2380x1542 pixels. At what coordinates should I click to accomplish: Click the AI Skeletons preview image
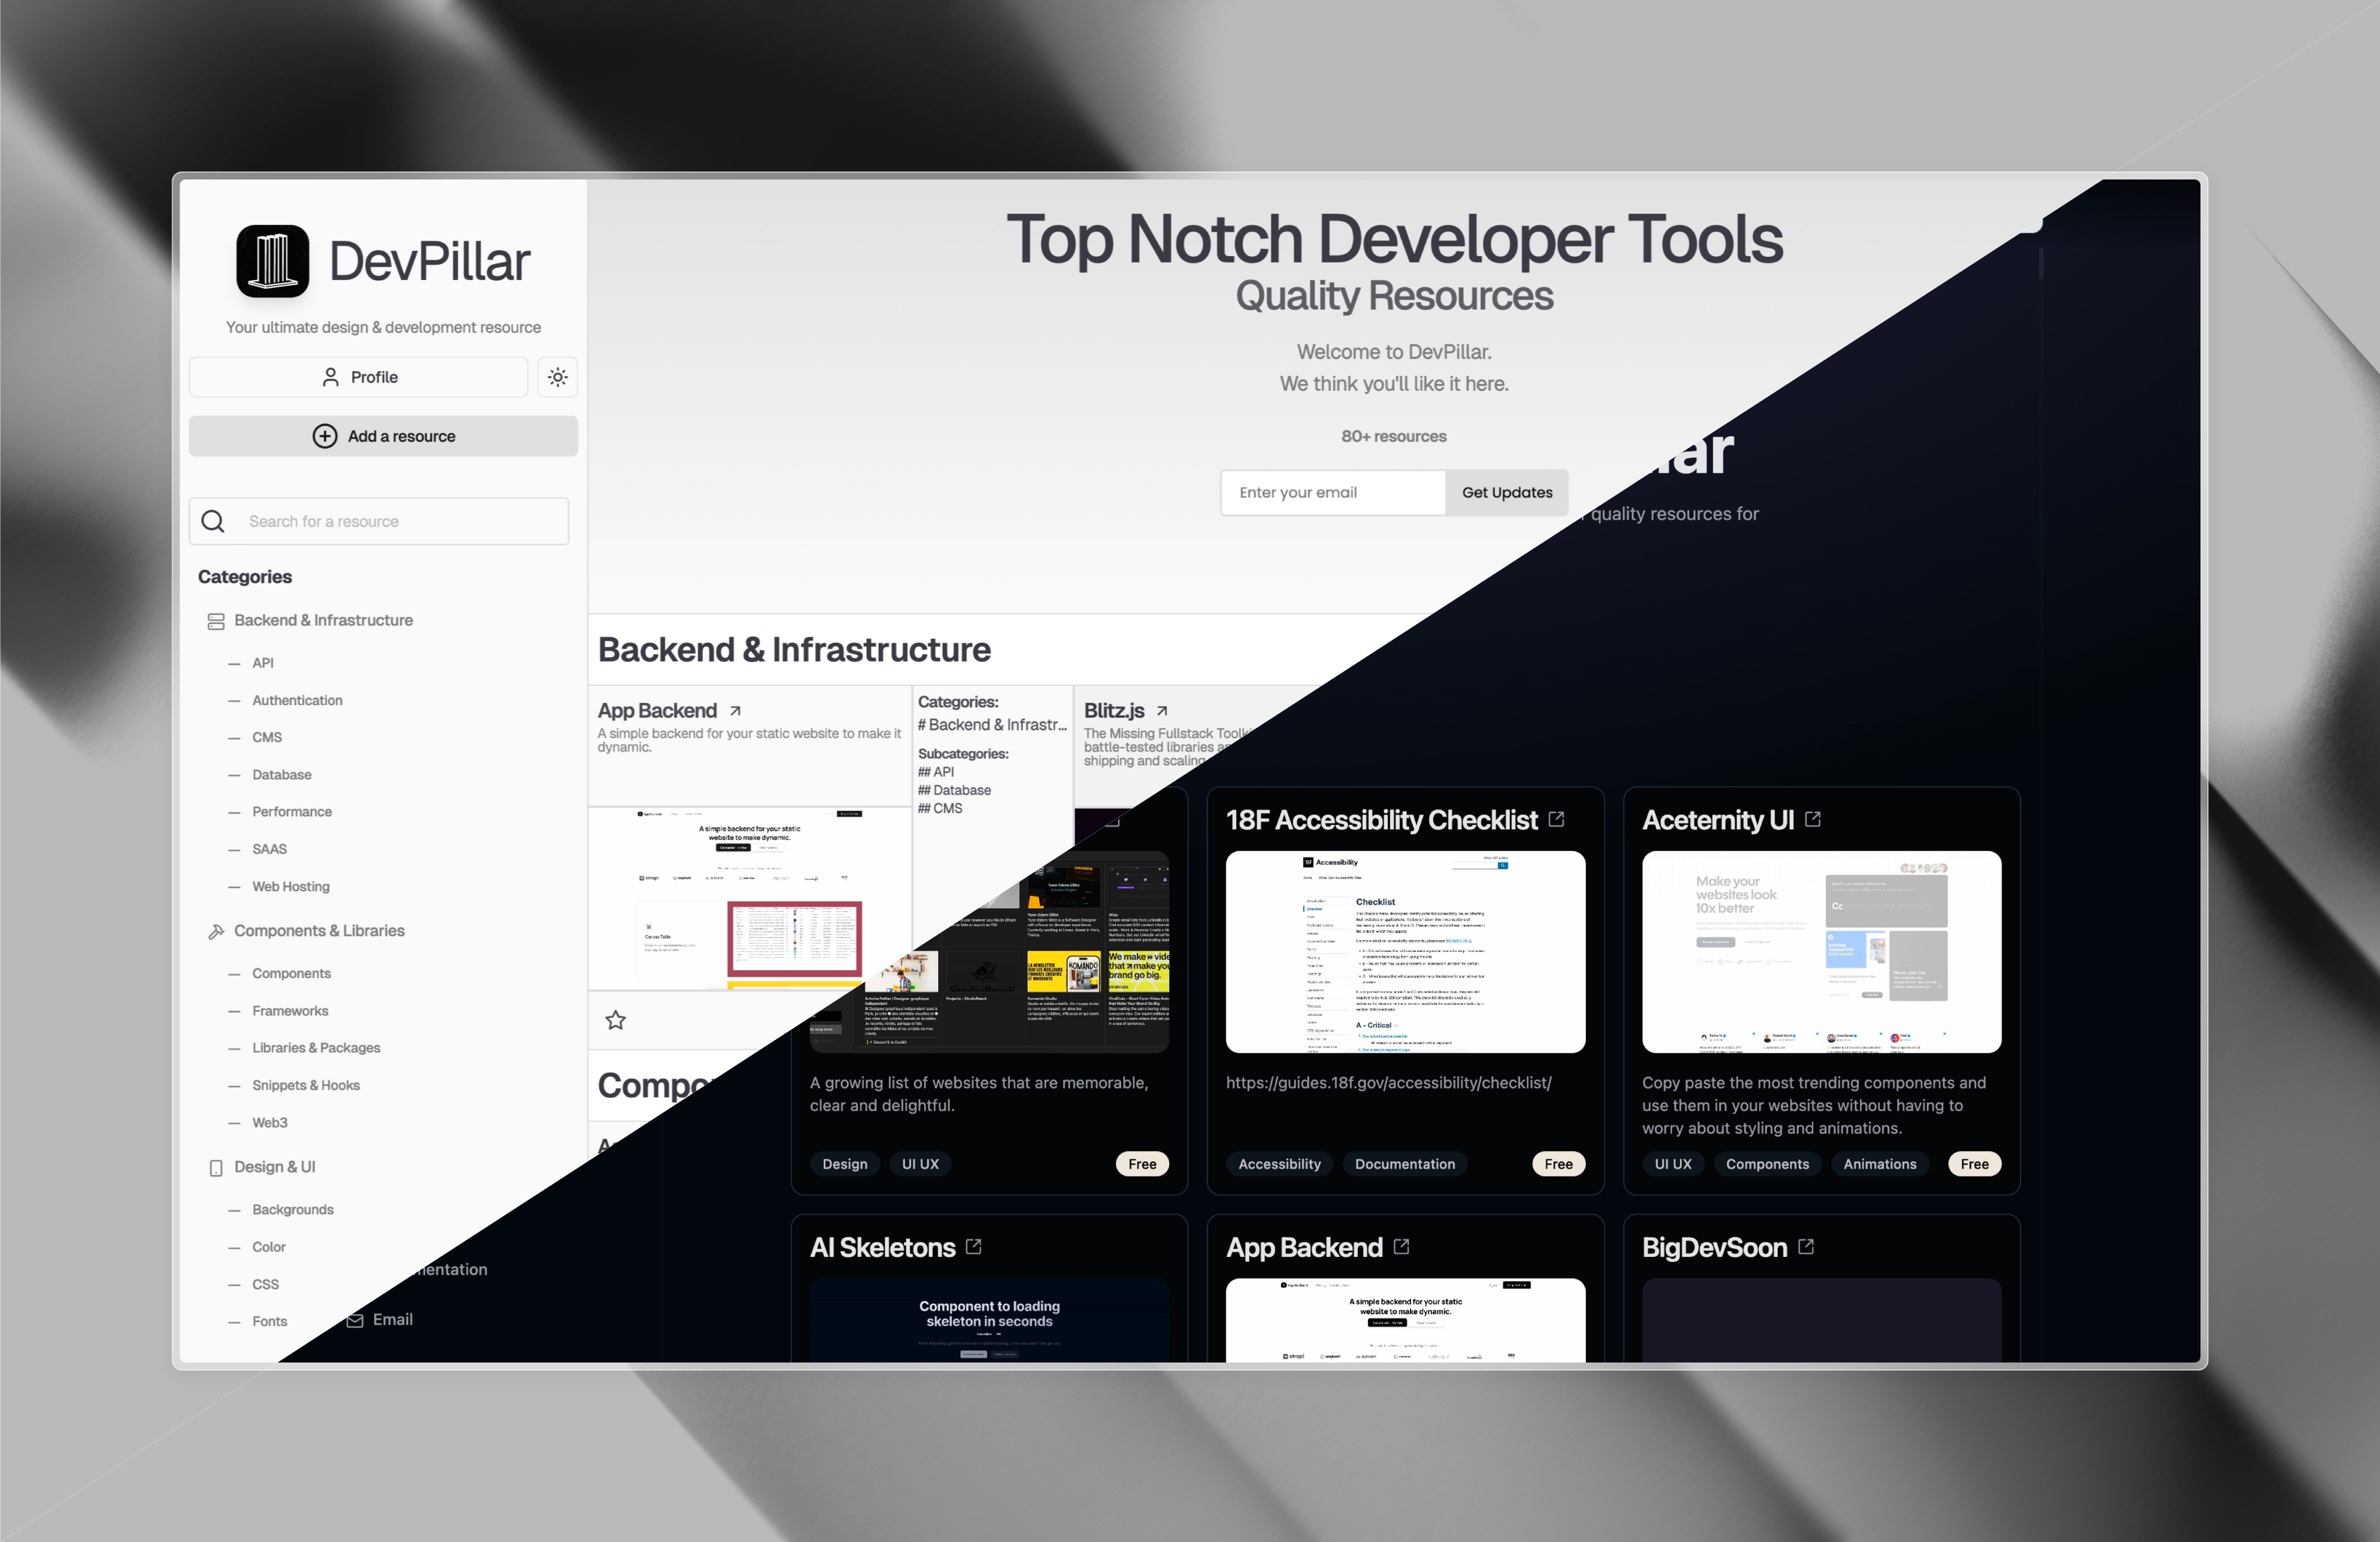(989, 1320)
